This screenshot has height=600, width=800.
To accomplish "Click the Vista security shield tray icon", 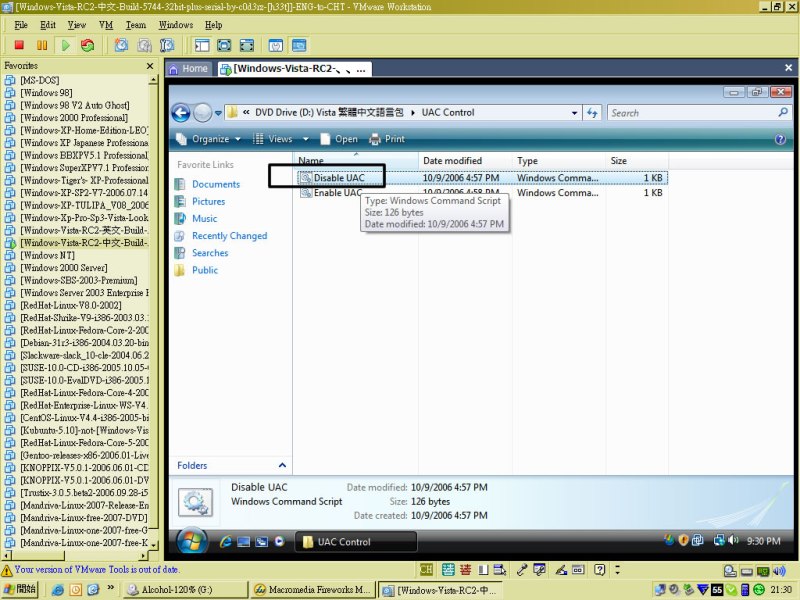I will pos(684,540).
